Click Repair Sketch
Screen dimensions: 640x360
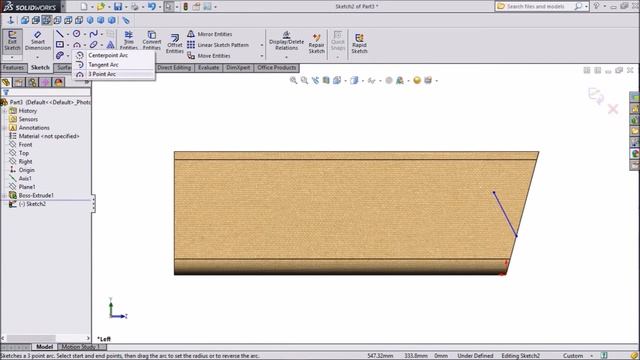coord(316,43)
